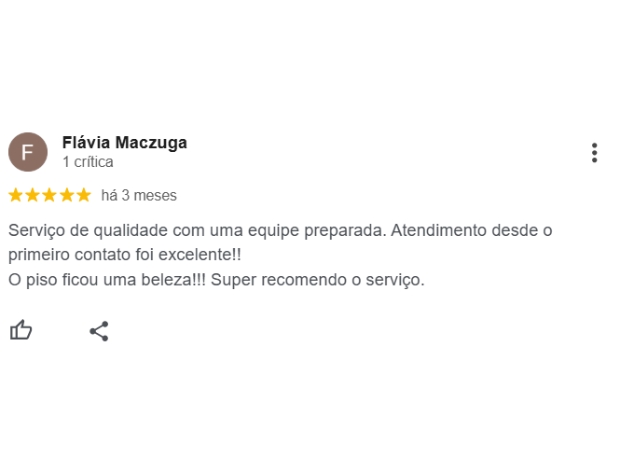Click the fourth yellow rating star
Screen dimensions: 620x469
67,195
